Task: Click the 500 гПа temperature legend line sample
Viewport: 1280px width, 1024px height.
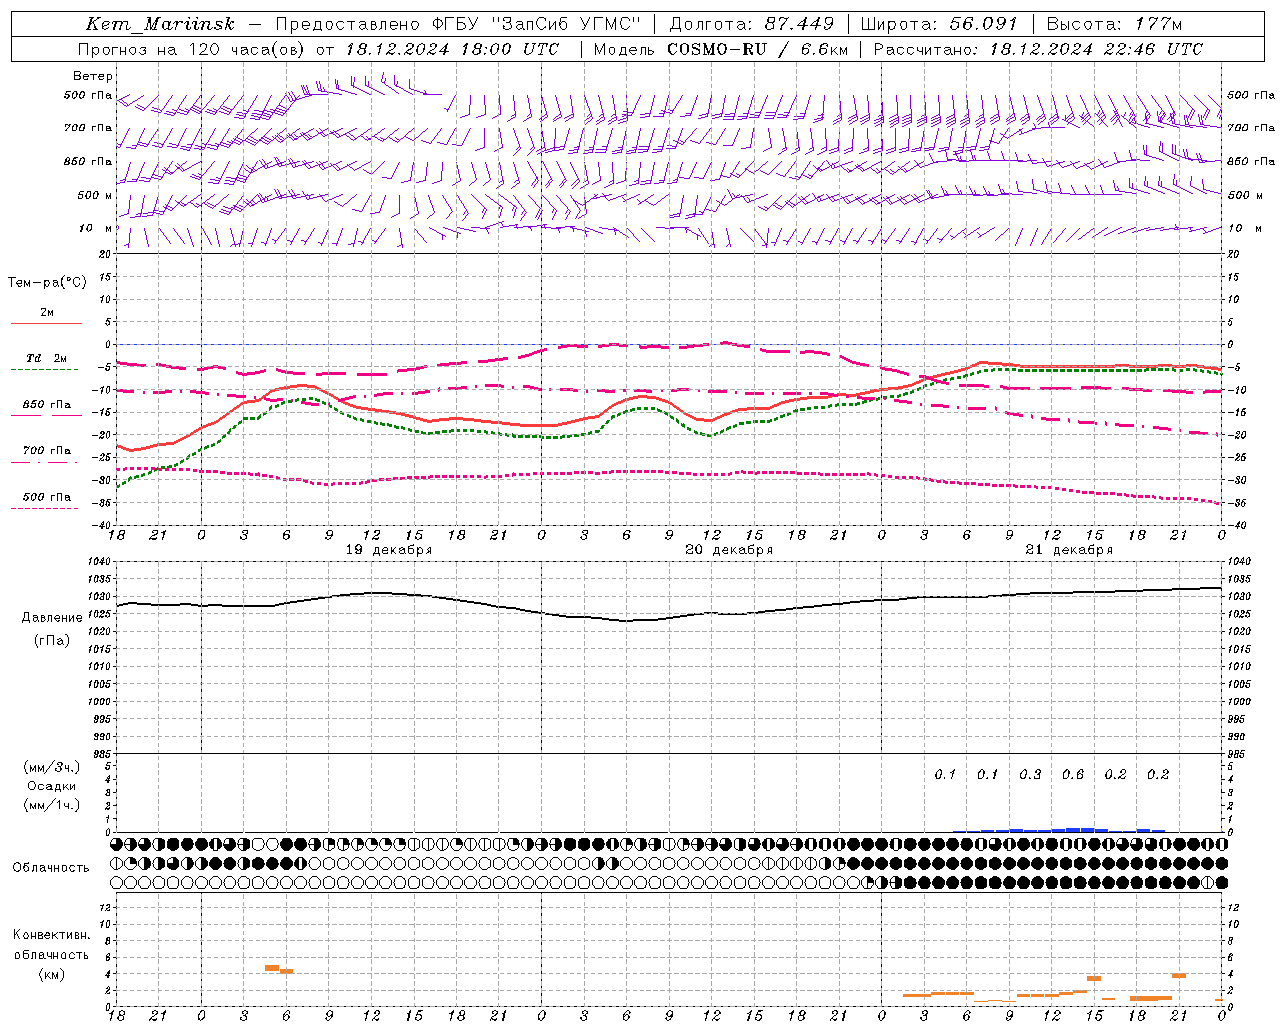Action: [44, 508]
